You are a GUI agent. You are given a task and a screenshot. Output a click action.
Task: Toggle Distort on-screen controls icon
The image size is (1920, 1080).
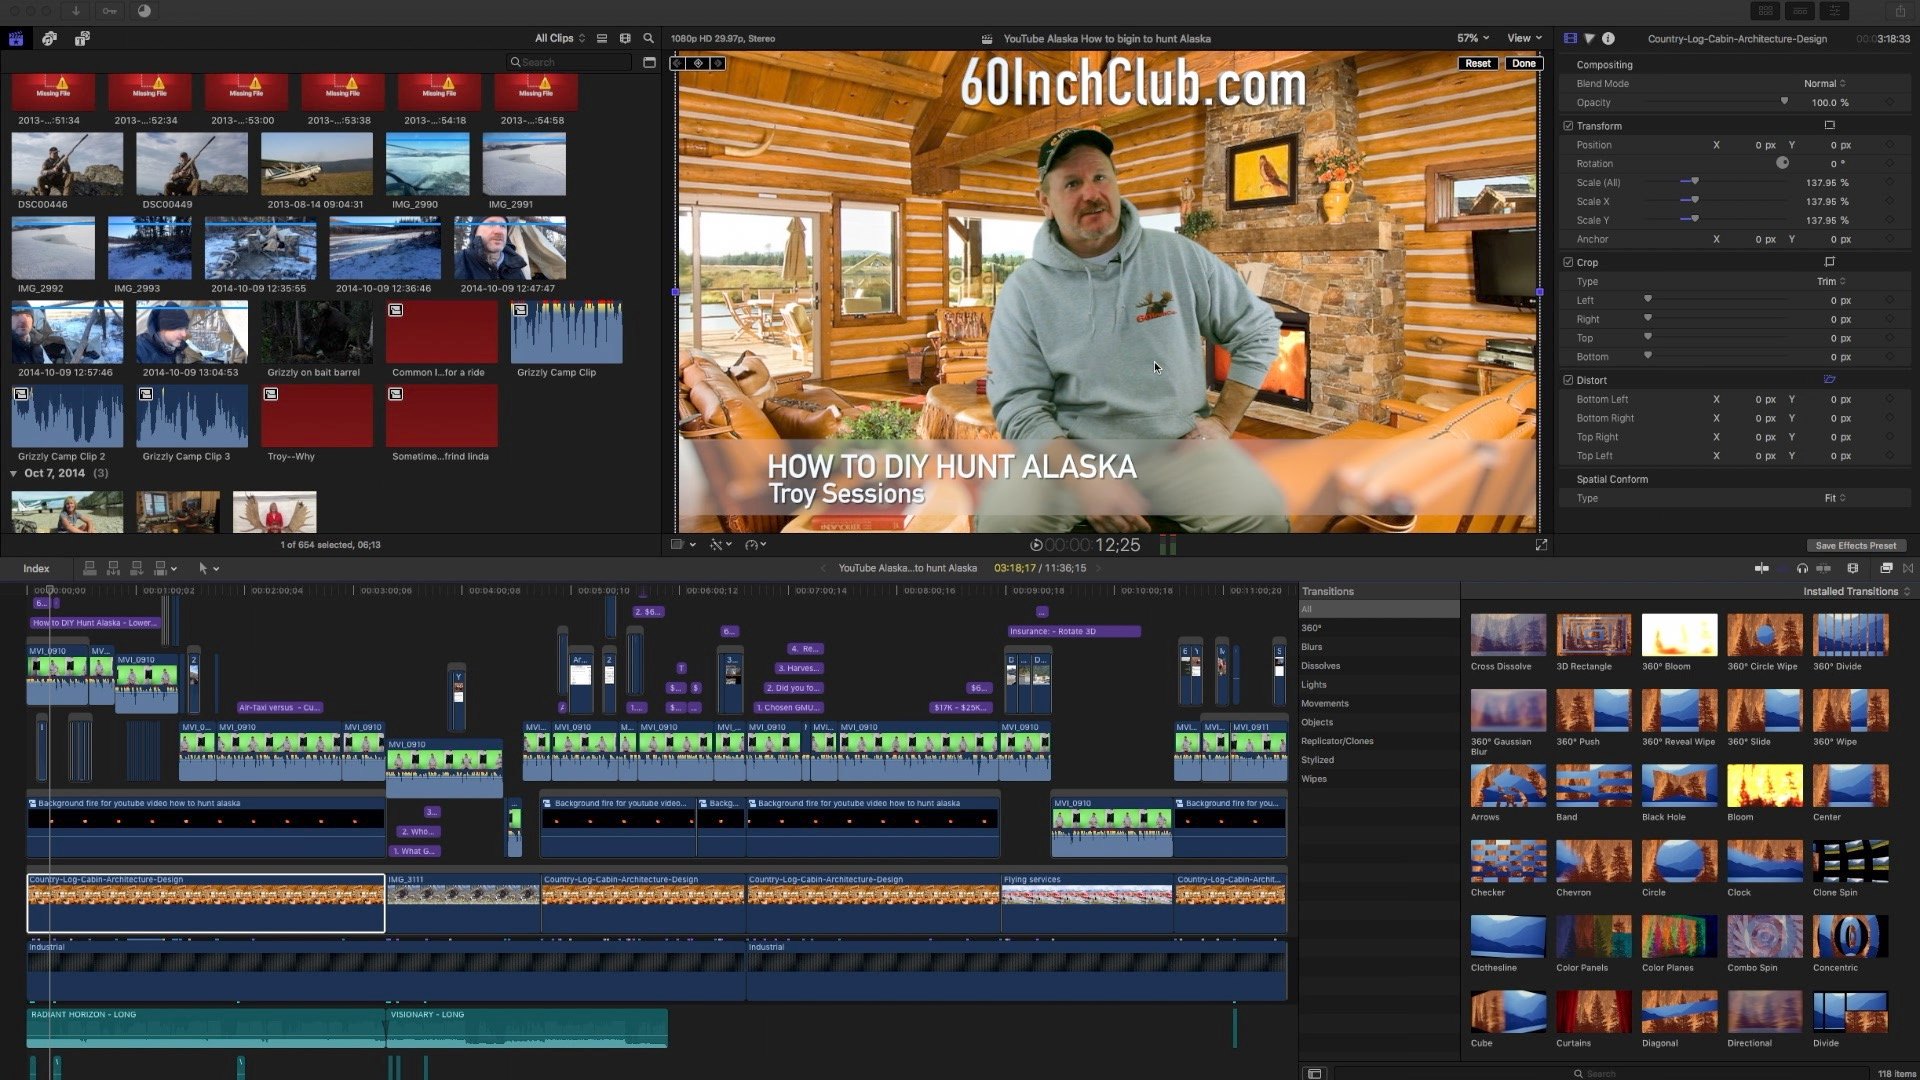1829,379
